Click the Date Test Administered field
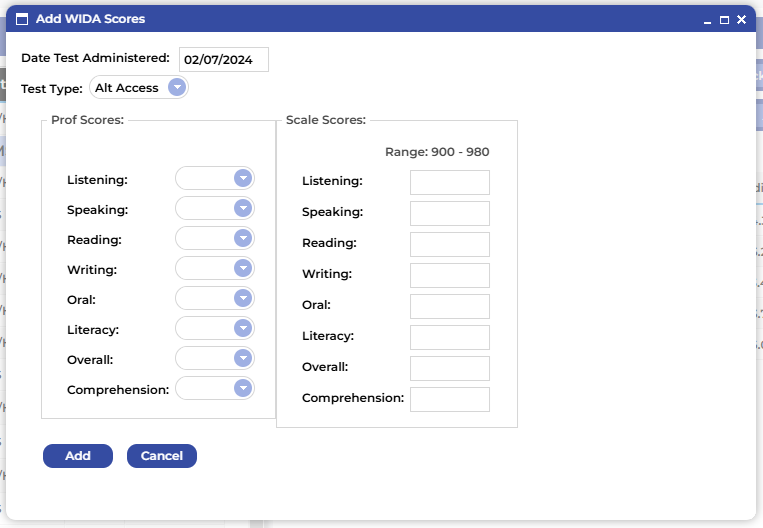Viewport: 763px width, 528px height. click(224, 60)
